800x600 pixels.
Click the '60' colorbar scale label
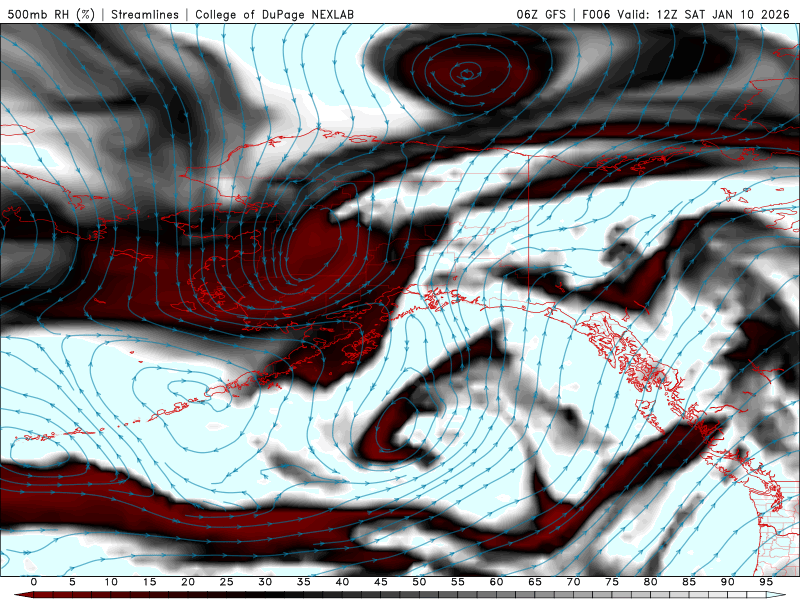496,582
